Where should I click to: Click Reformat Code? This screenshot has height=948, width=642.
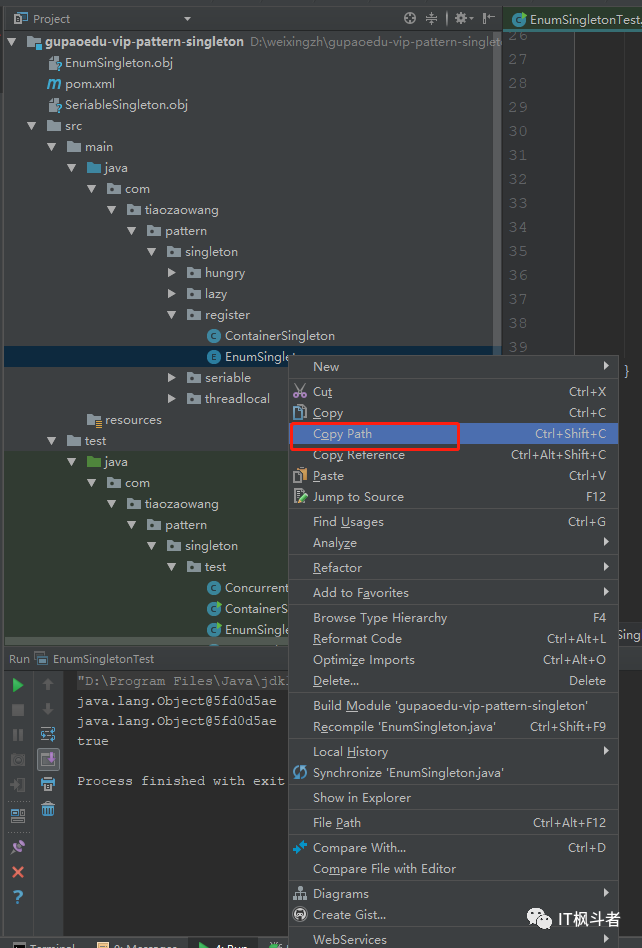coord(453,638)
